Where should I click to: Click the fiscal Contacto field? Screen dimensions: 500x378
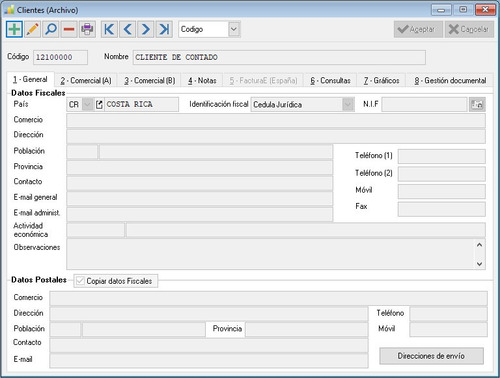[x=199, y=183]
